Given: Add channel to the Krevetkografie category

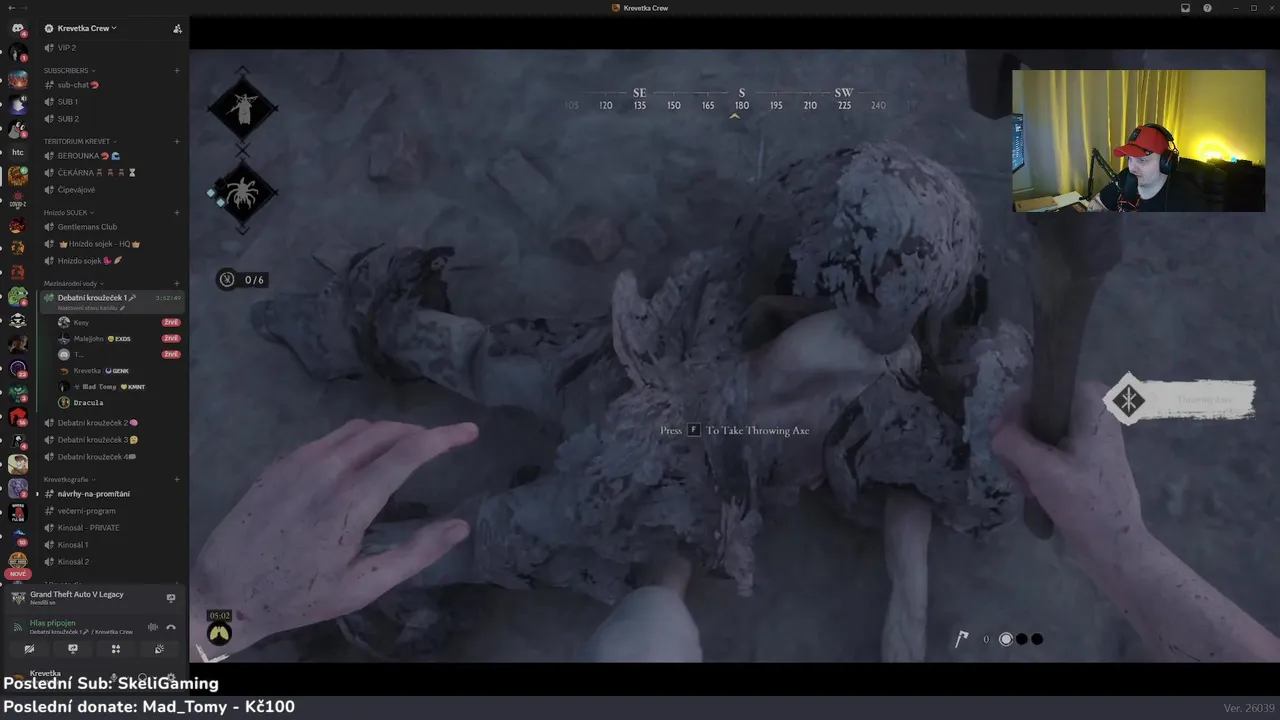Looking at the screenshot, I should click(177, 479).
